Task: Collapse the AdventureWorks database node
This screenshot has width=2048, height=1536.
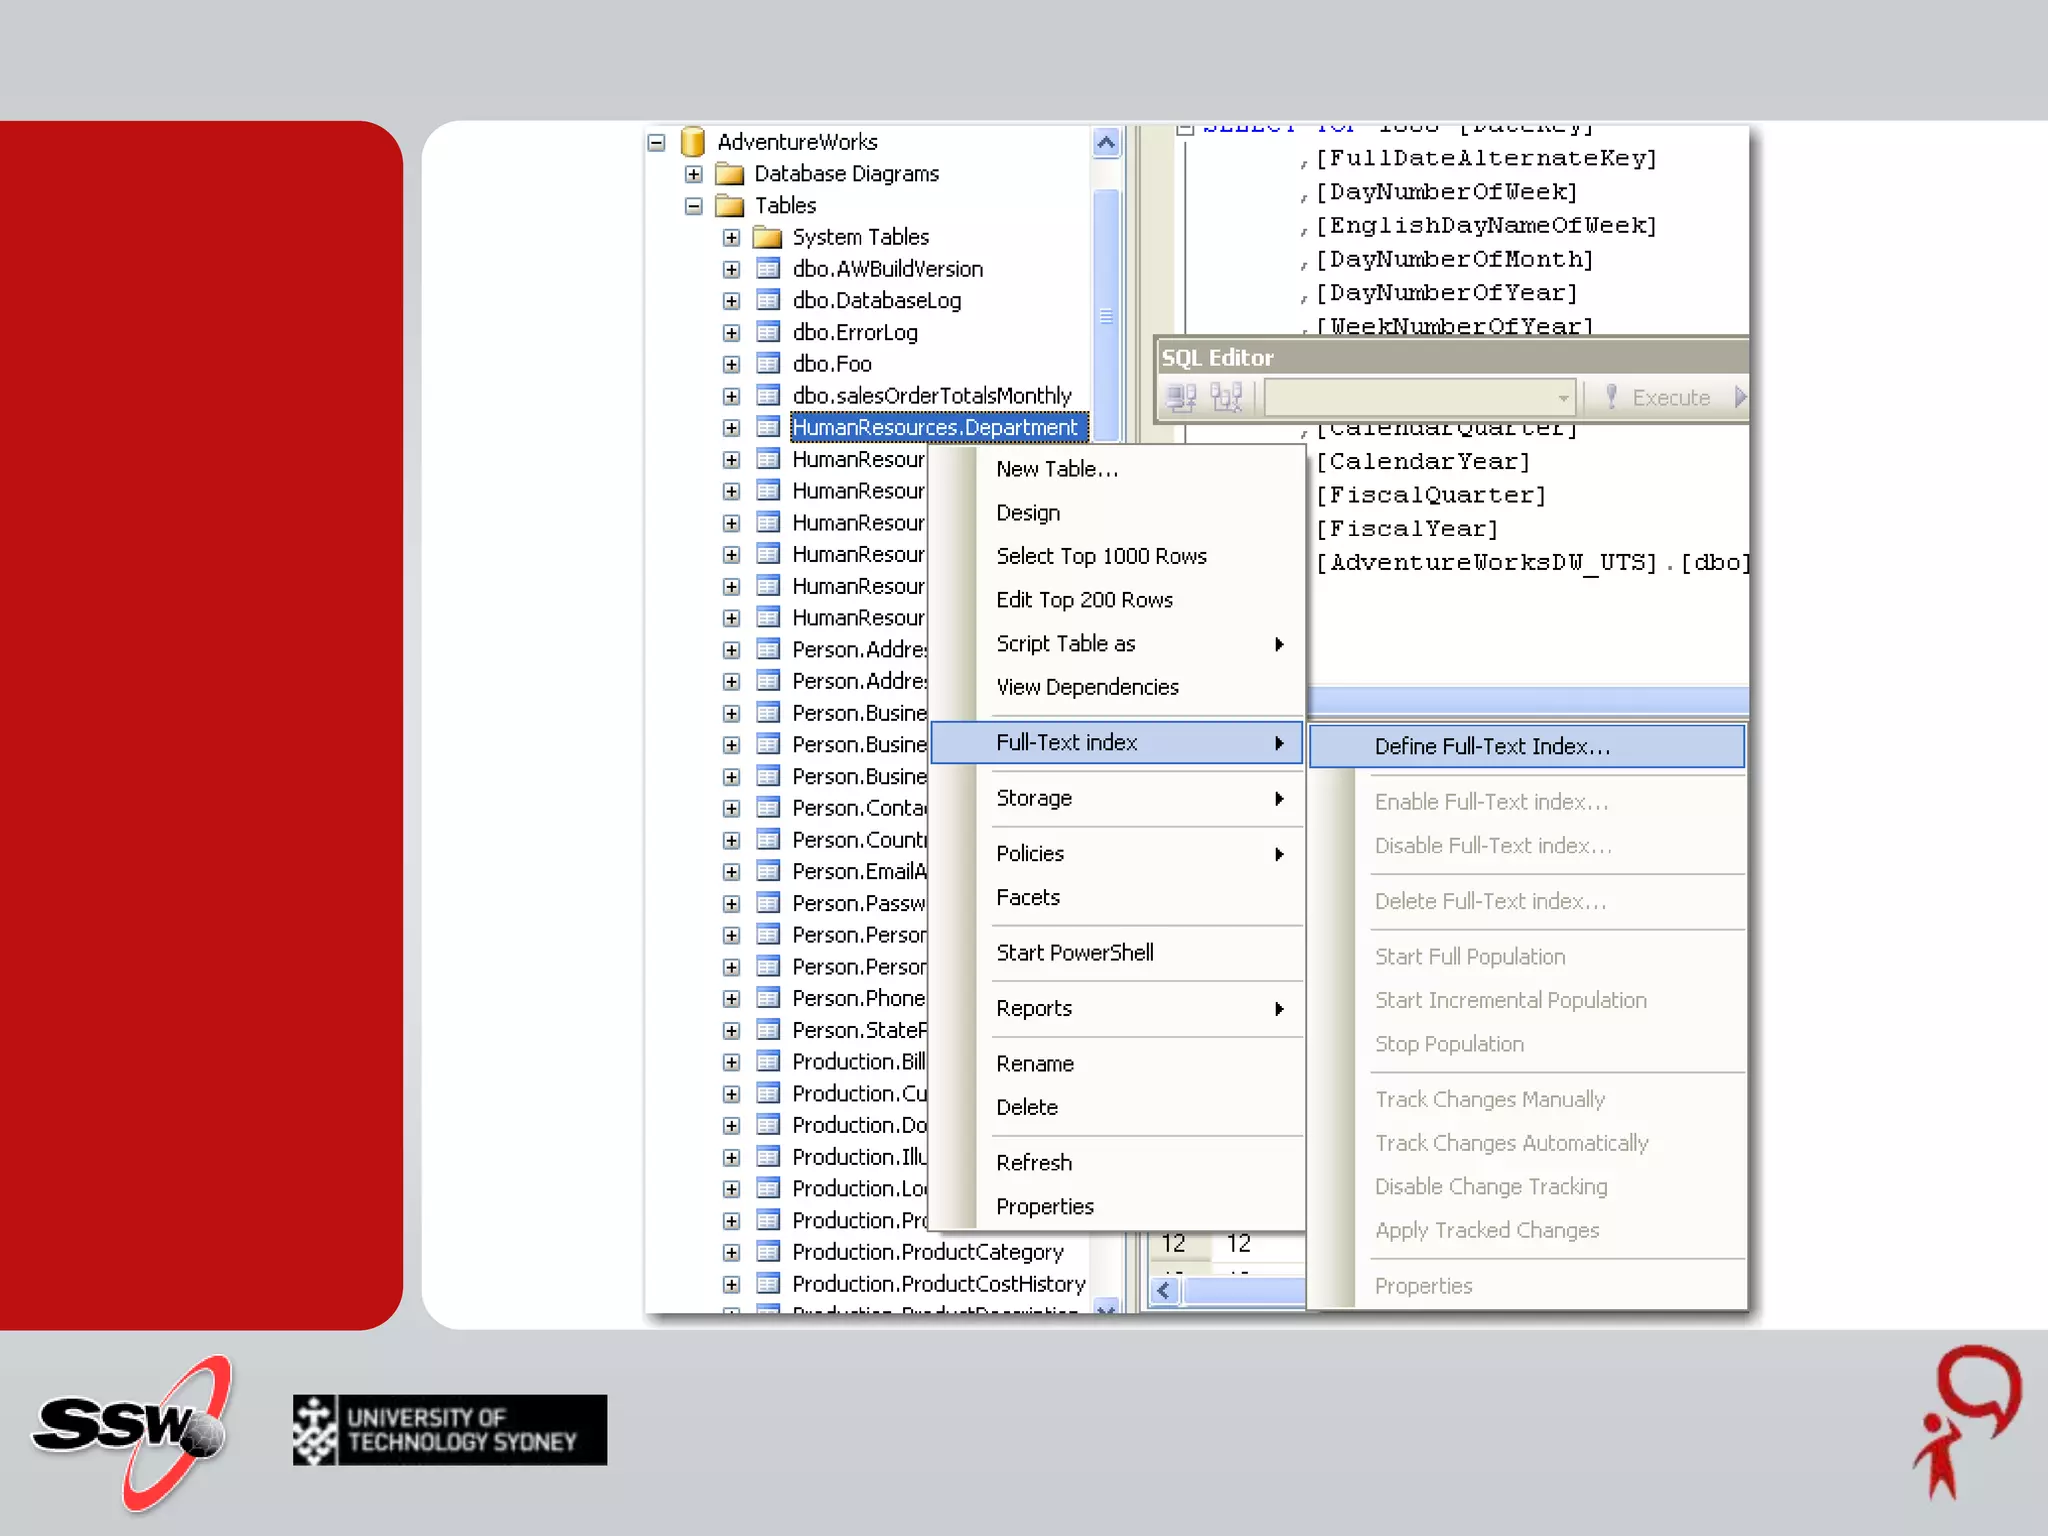Action: click(x=656, y=143)
